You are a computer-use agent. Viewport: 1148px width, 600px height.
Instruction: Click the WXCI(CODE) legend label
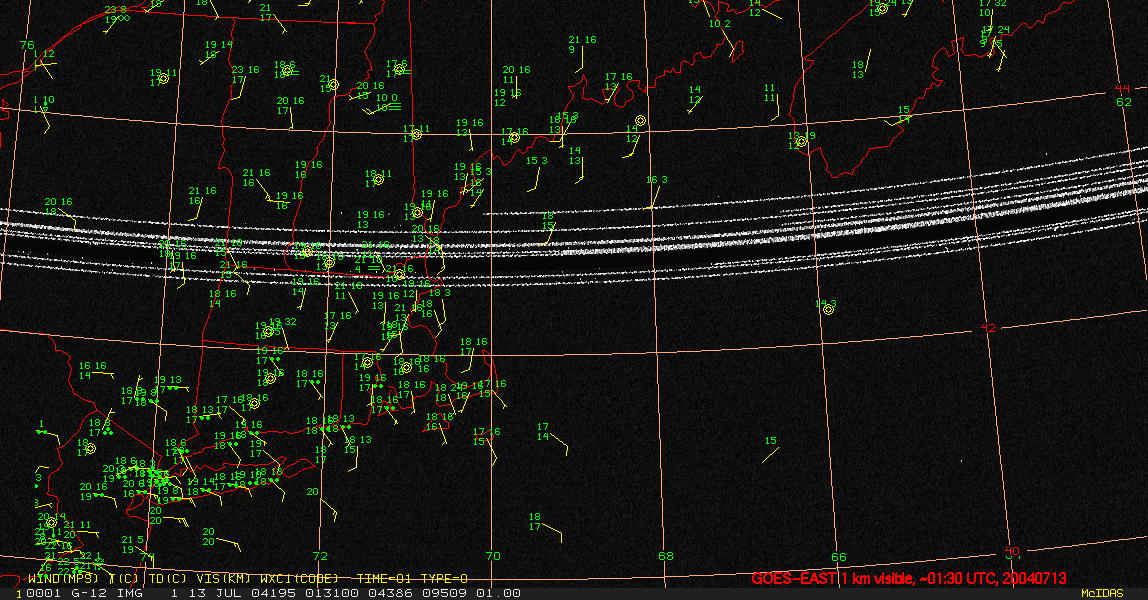299,579
